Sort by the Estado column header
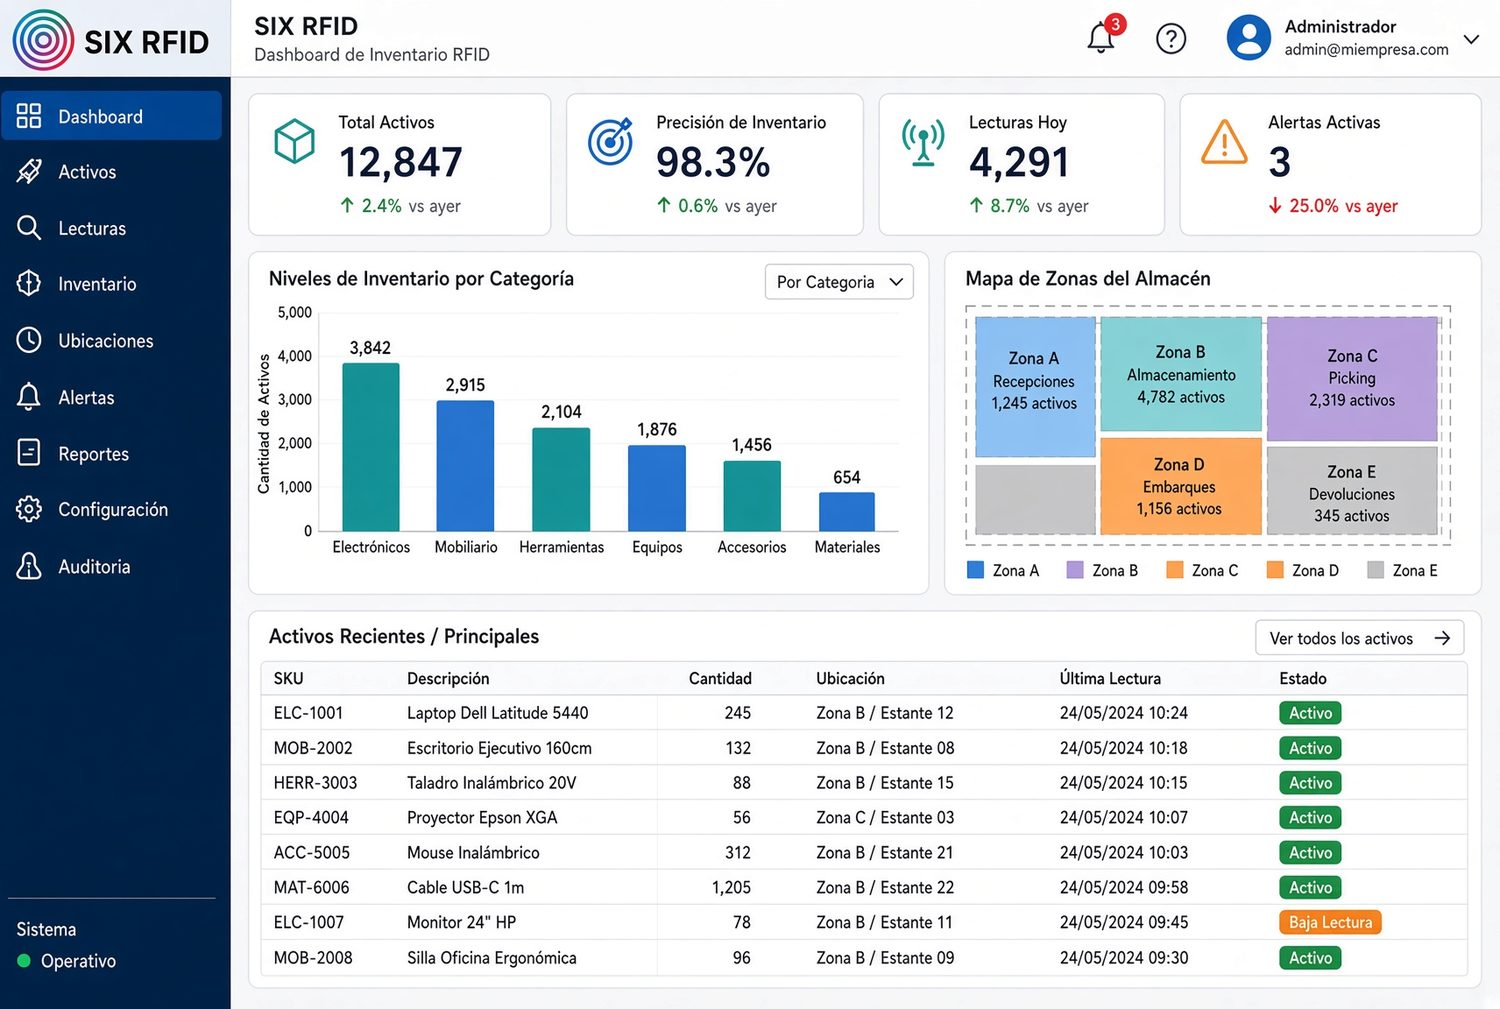The image size is (1500, 1009). point(1303,678)
